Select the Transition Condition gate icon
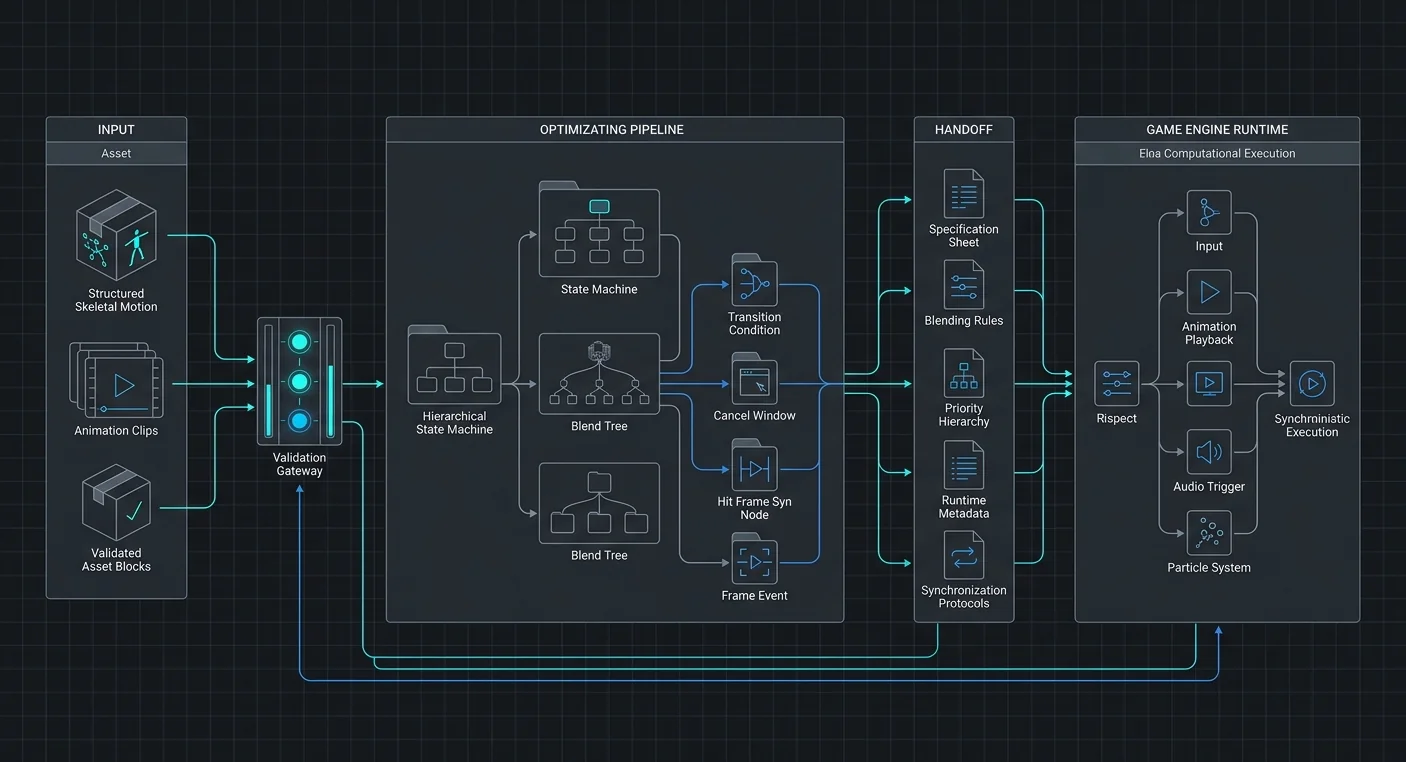This screenshot has width=1406, height=762. click(754, 281)
